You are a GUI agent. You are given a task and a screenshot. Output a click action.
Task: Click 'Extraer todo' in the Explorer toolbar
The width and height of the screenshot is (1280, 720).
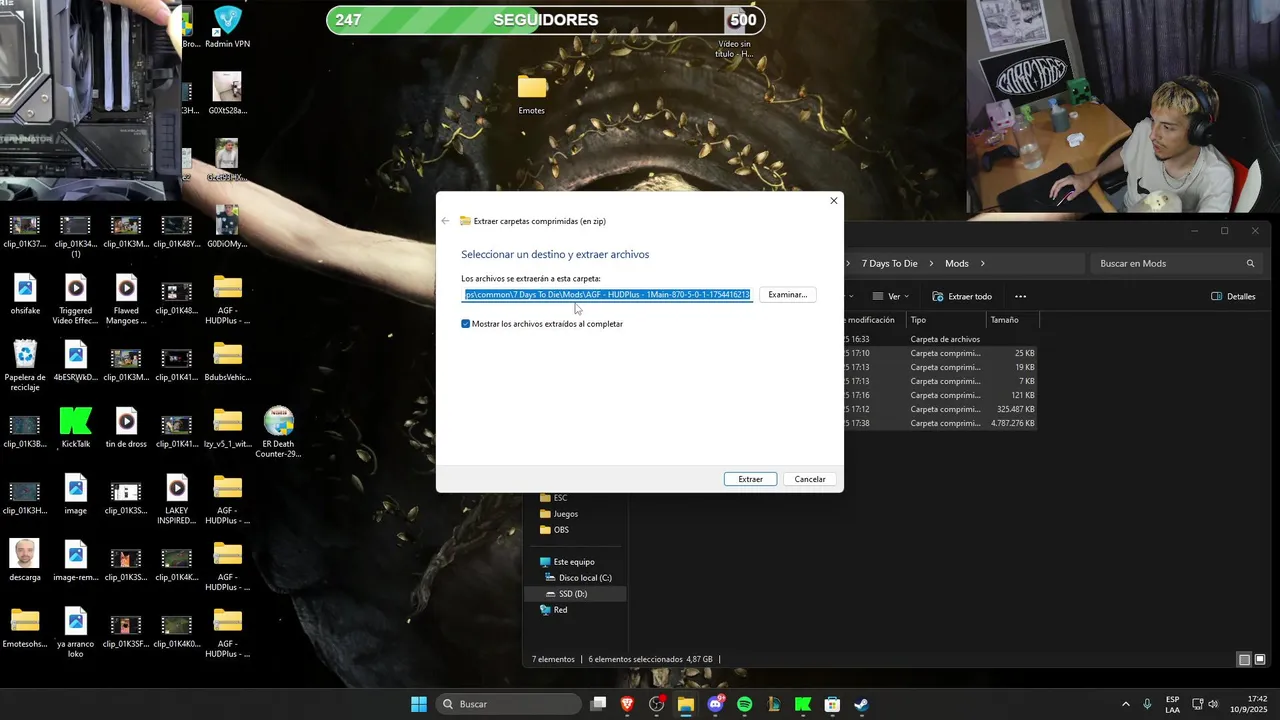pos(962,297)
